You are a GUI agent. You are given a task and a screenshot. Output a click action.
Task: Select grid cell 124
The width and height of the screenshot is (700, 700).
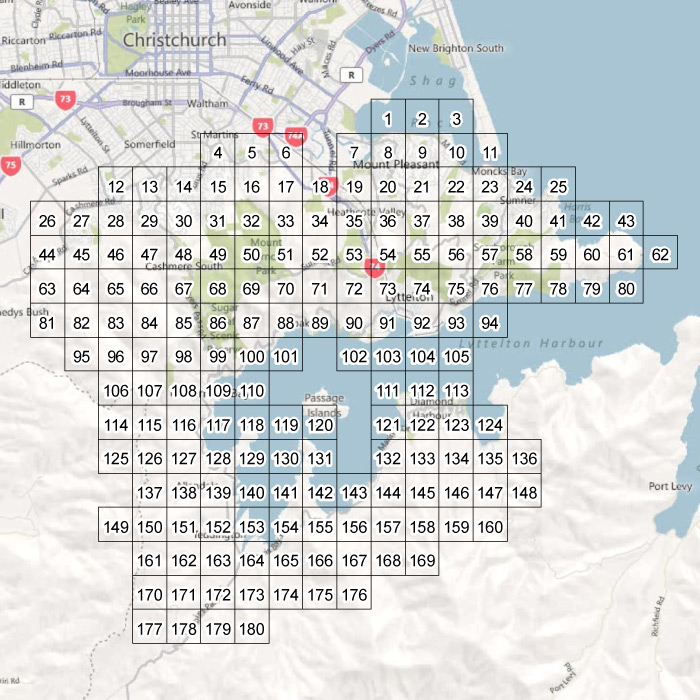490,423
